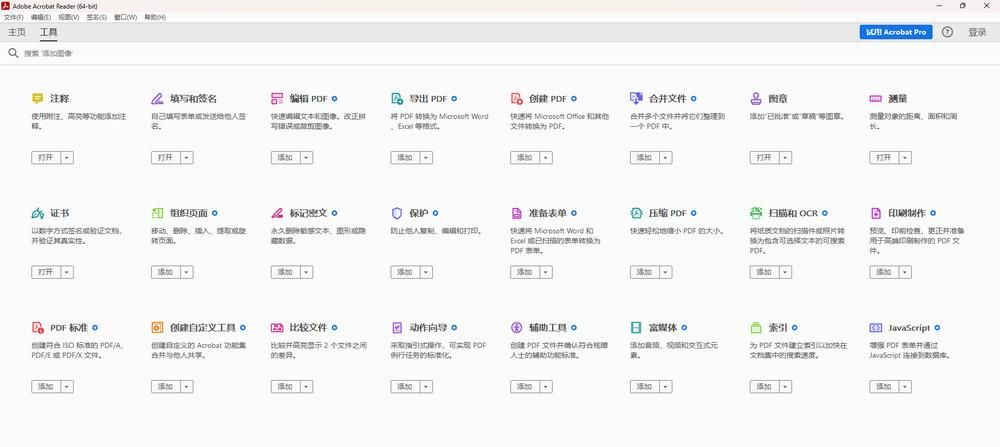Expand the dropdown arrow under 填写和签名
Image resolution: width=1000 pixels, height=447 pixels.
coord(187,158)
